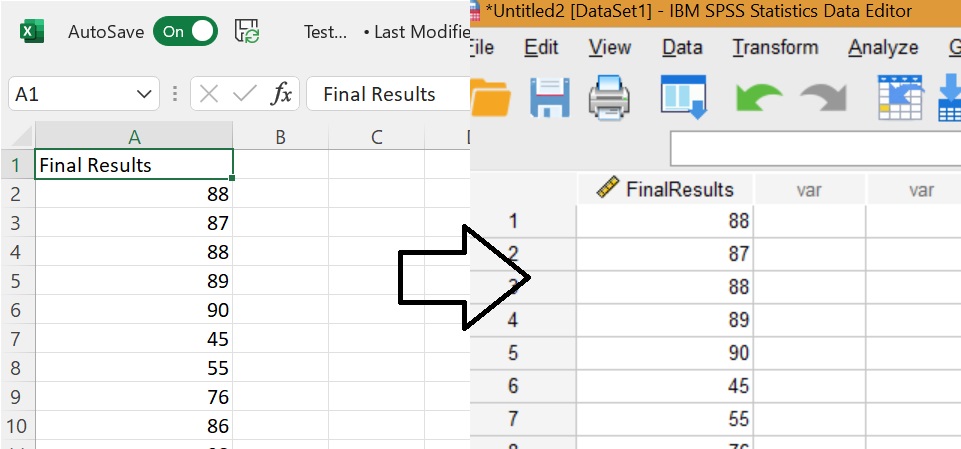Click the SPSS cell editor input box

pos(815,148)
